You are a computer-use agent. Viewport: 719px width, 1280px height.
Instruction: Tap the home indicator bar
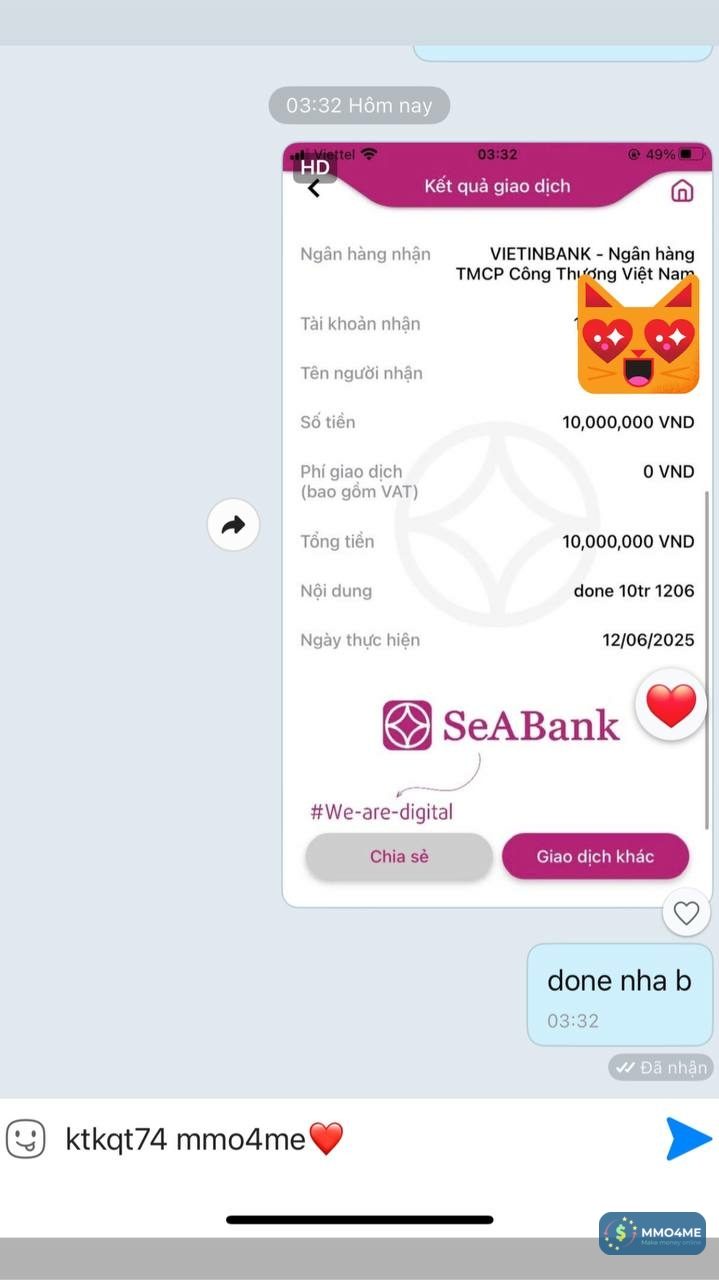360,1219
